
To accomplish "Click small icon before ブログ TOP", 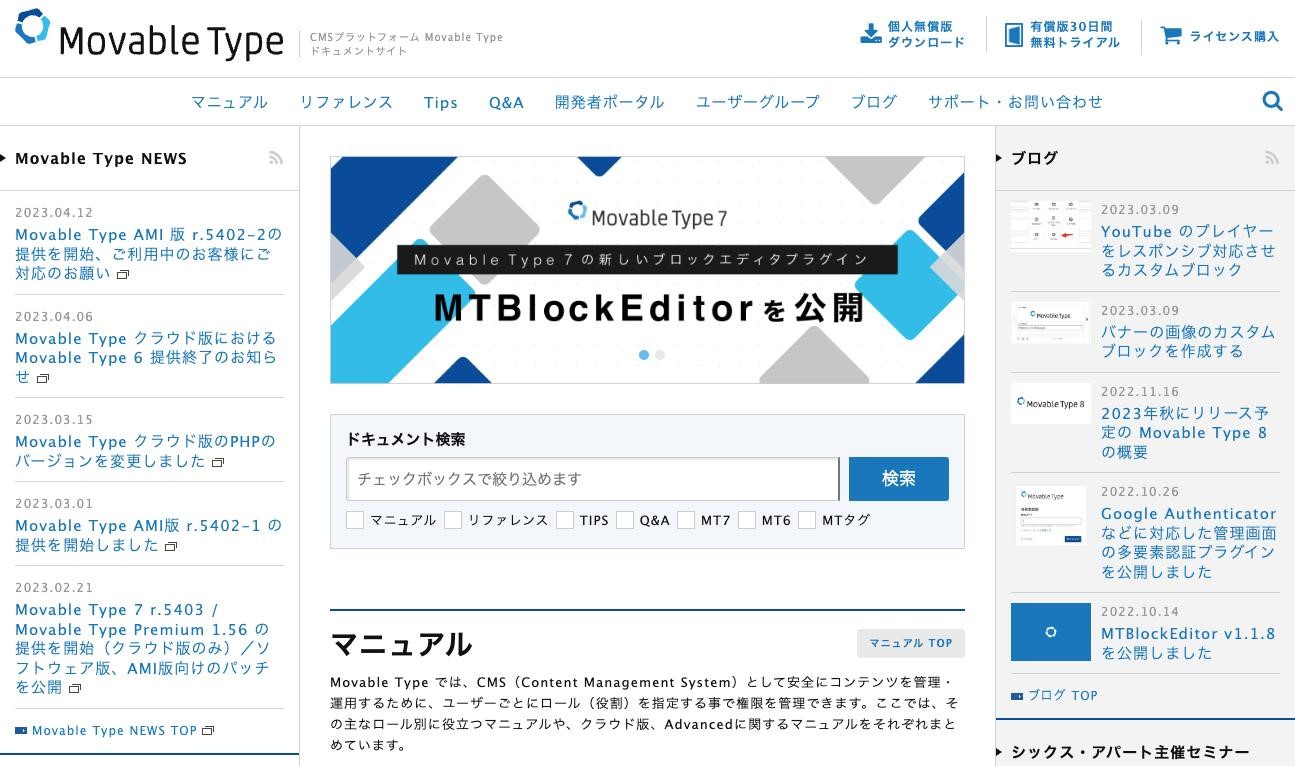I will coord(1017,696).
